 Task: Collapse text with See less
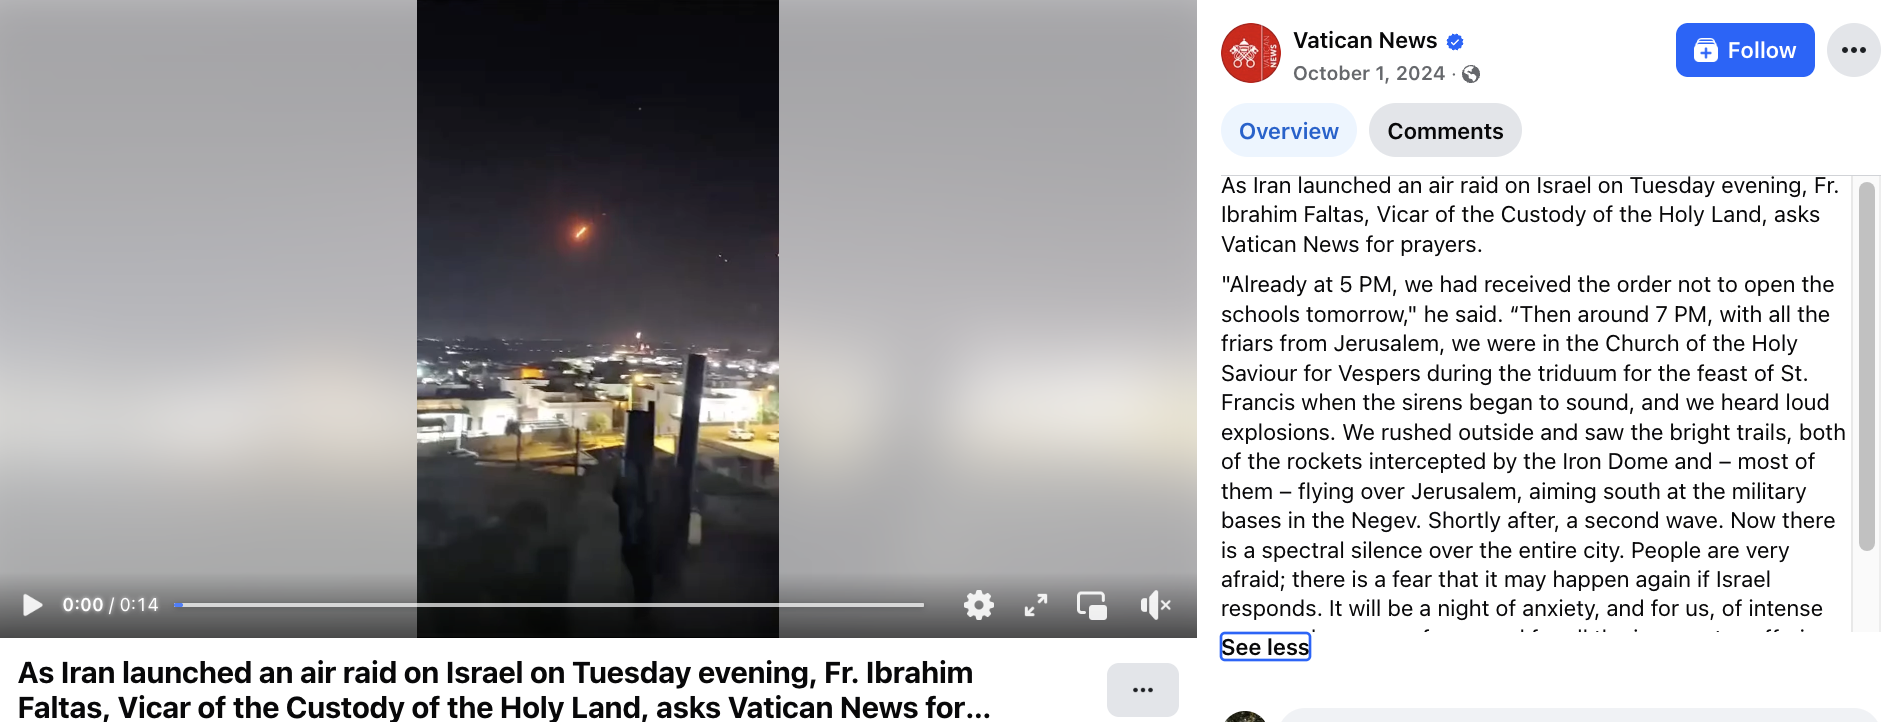(1265, 647)
